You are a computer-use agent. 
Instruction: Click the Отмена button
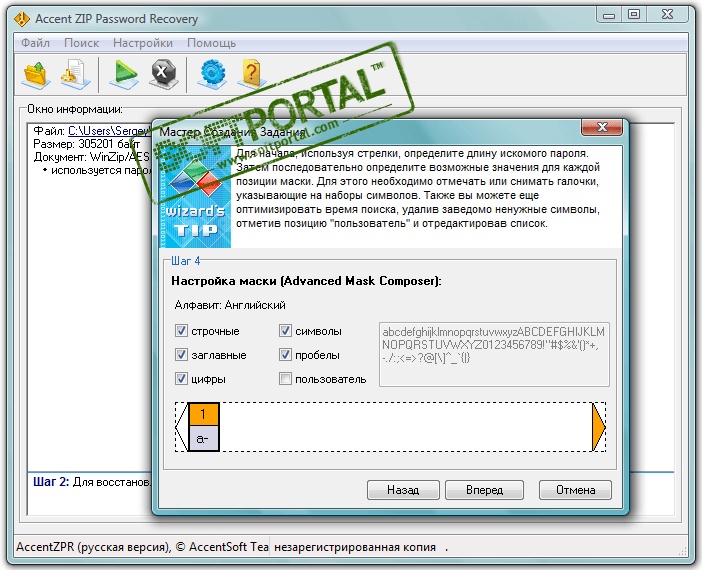(575, 490)
